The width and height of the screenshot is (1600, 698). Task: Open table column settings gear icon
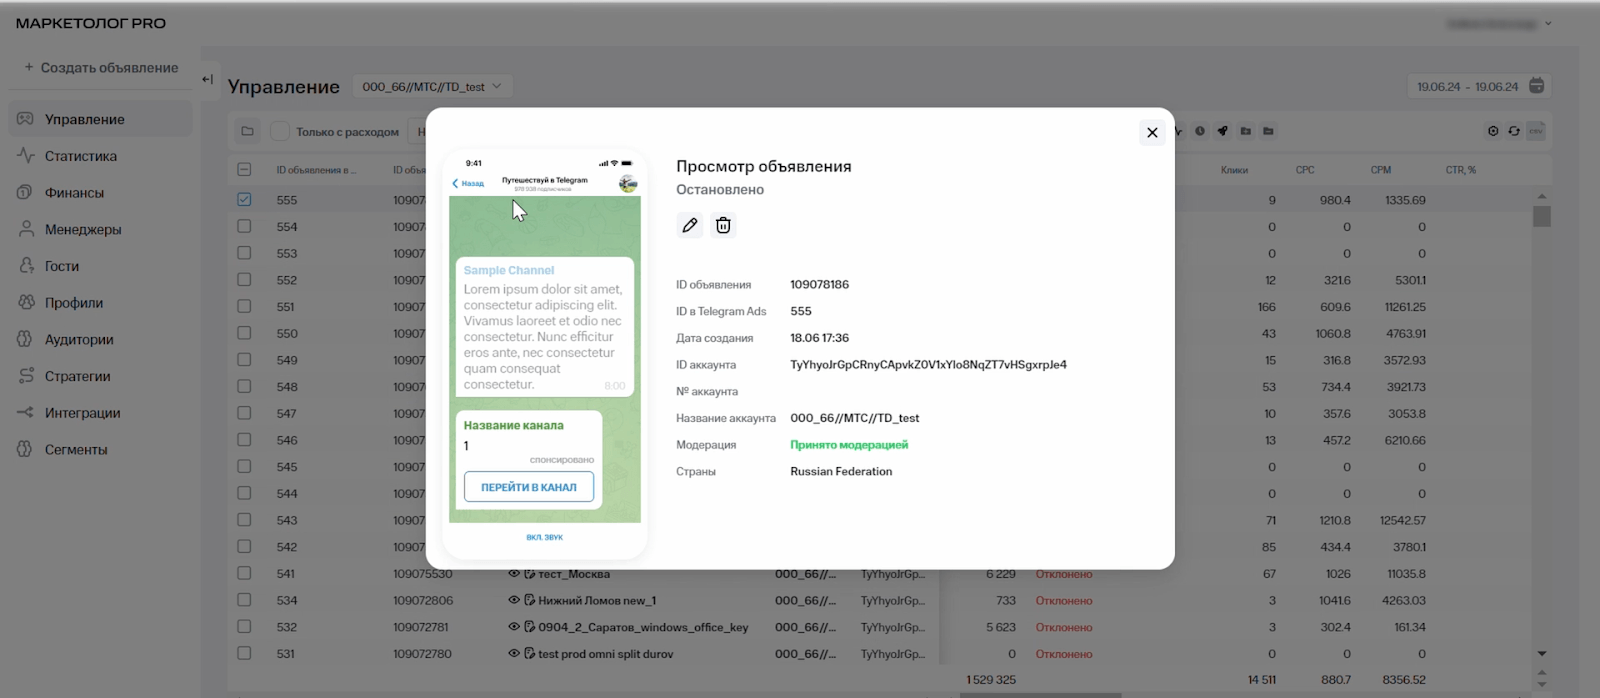point(1493,131)
